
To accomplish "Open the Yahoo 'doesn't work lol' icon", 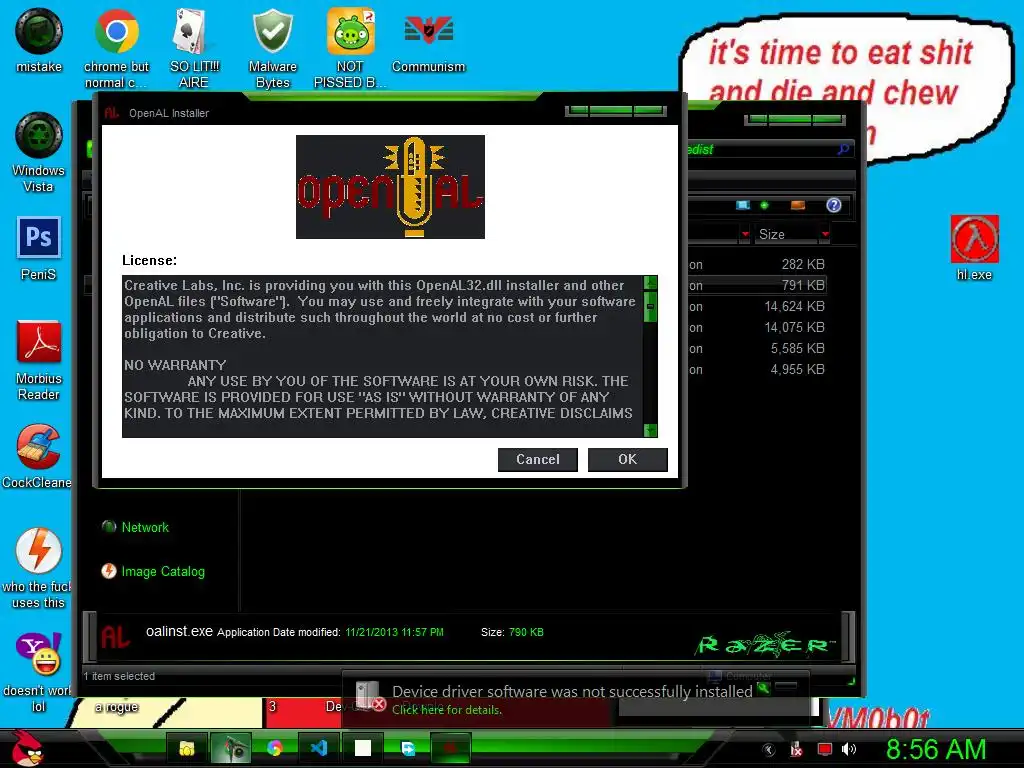I will coord(37,673).
